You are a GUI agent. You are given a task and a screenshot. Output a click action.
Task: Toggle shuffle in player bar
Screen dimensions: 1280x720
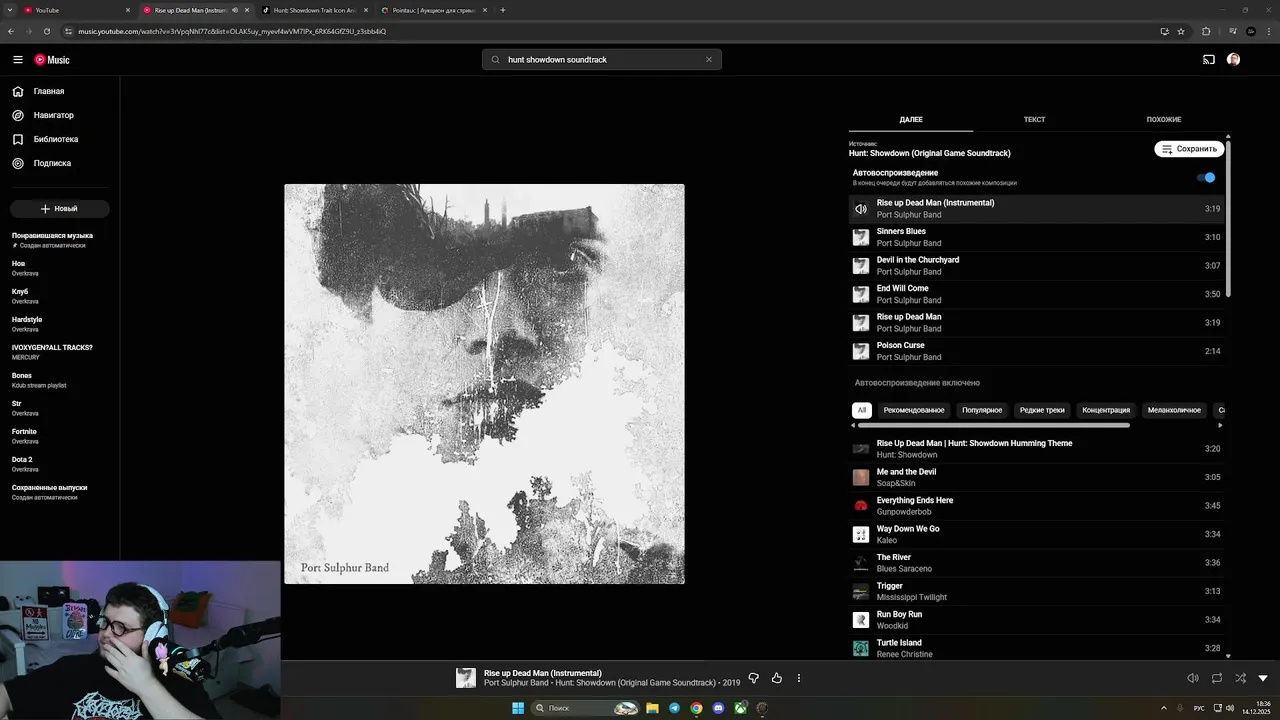[x=1240, y=678]
